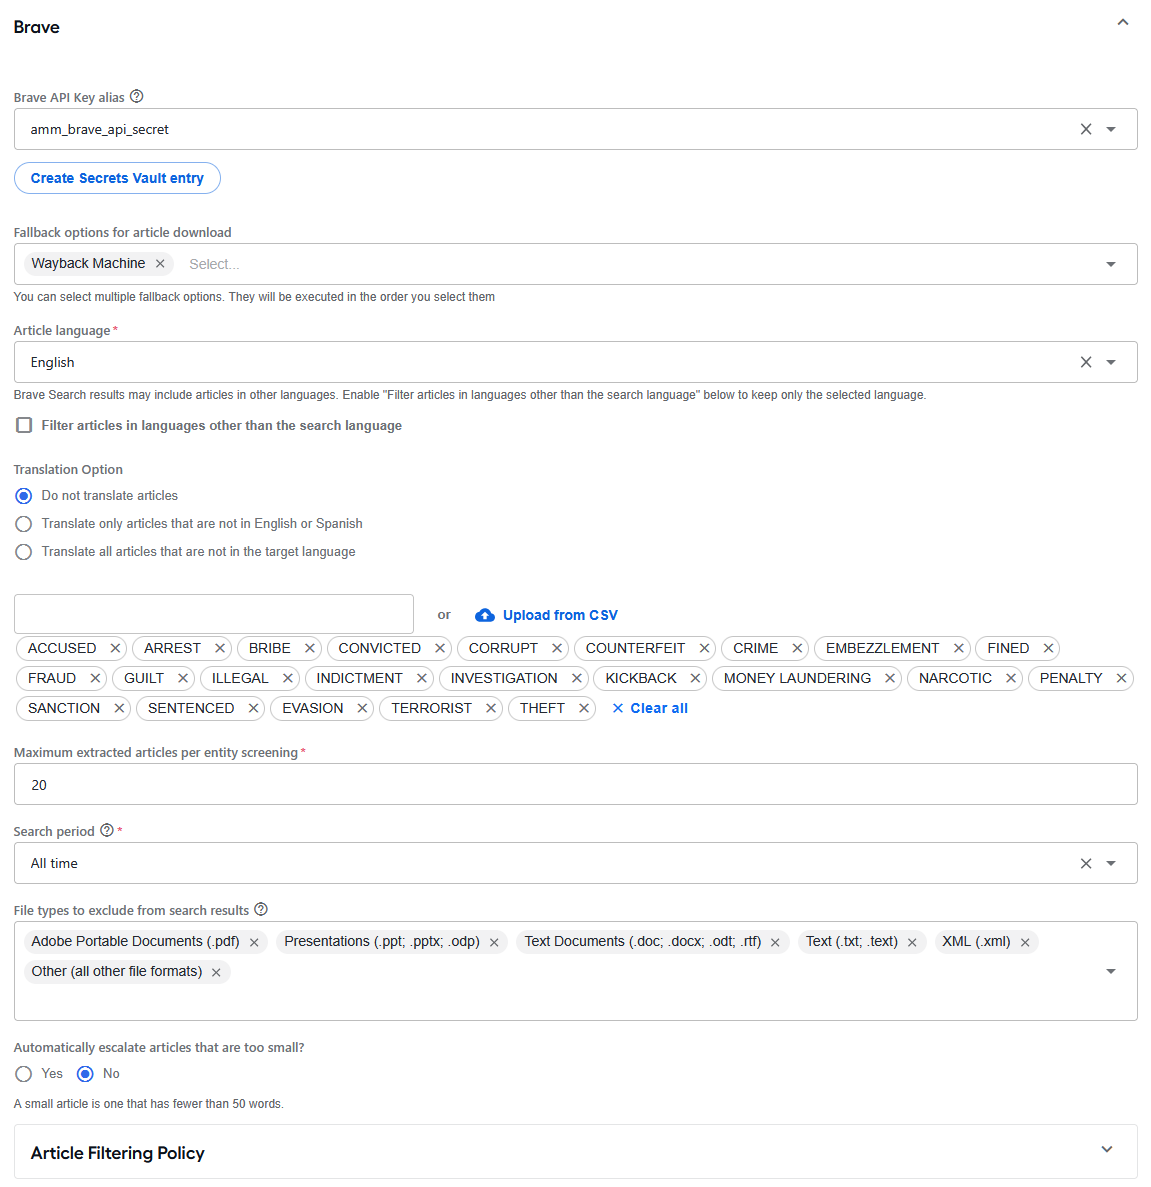Collapse the Brave section with the chevron
The width and height of the screenshot is (1151, 1187).
click(1122, 23)
